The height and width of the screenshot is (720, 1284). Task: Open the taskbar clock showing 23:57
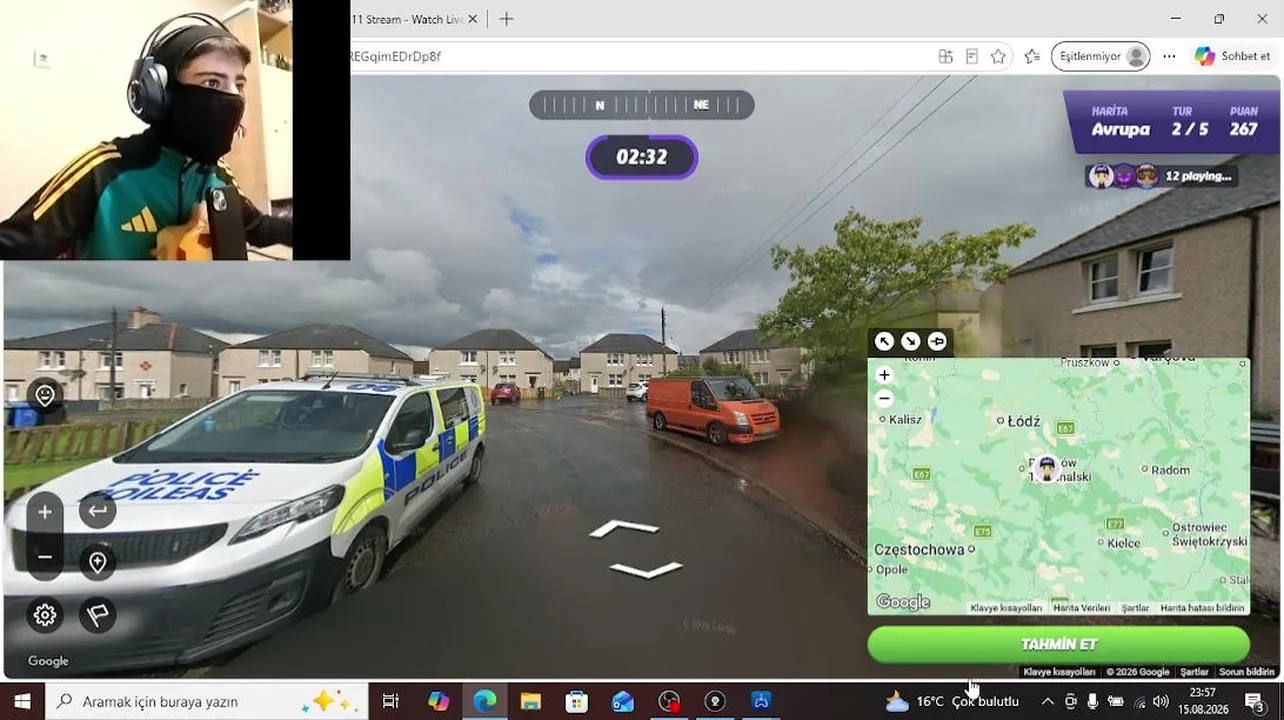pos(1203,701)
